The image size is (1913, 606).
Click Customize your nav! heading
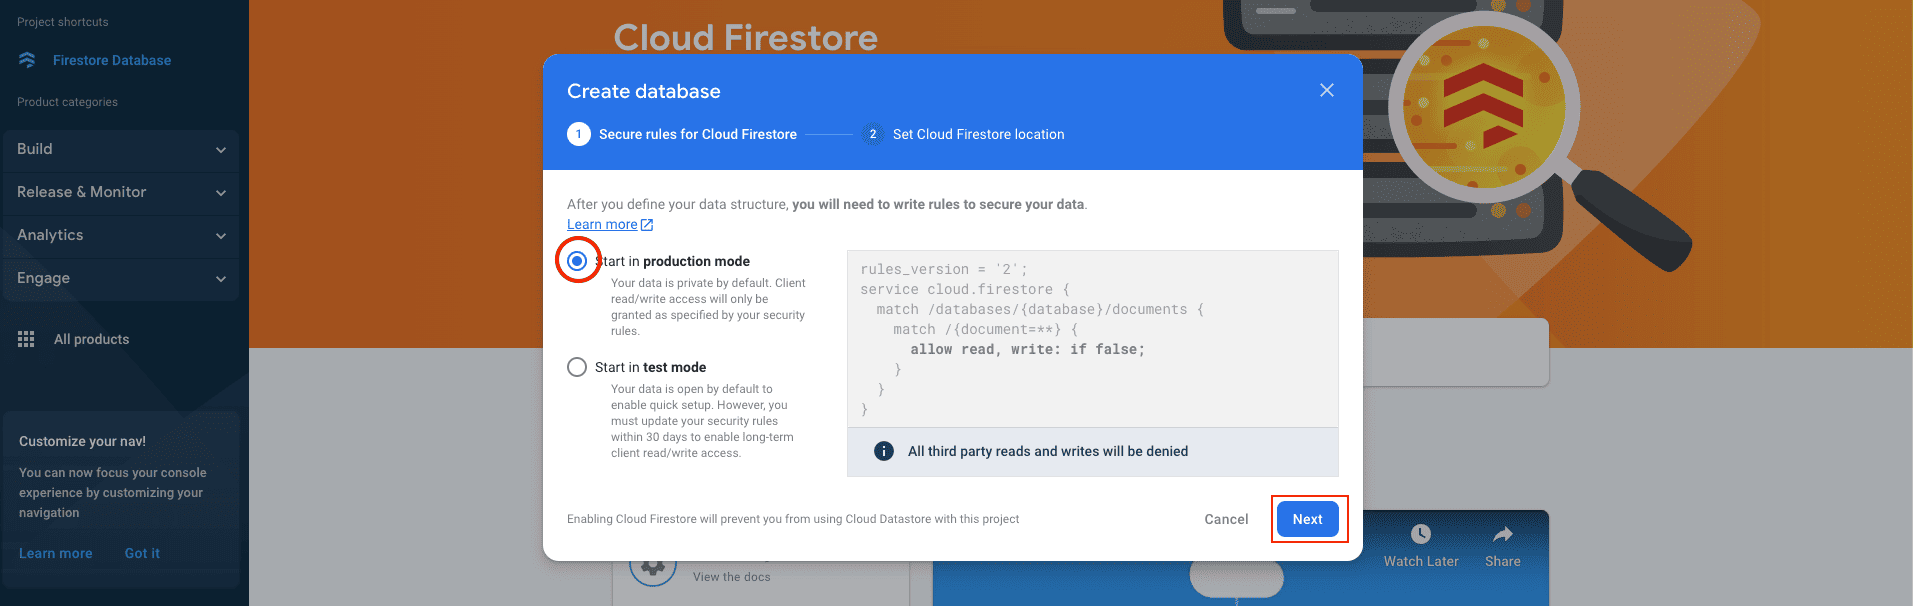point(82,441)
